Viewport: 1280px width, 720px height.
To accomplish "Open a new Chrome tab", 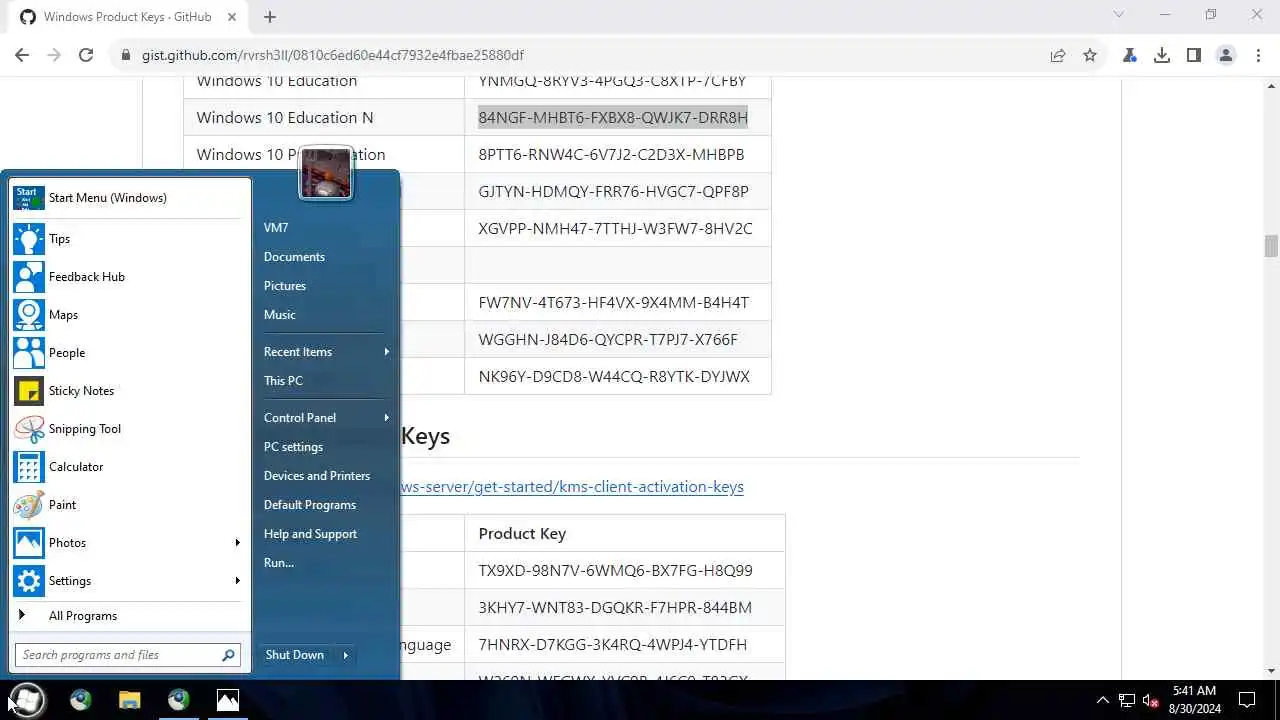I will [x=270, y=16].
